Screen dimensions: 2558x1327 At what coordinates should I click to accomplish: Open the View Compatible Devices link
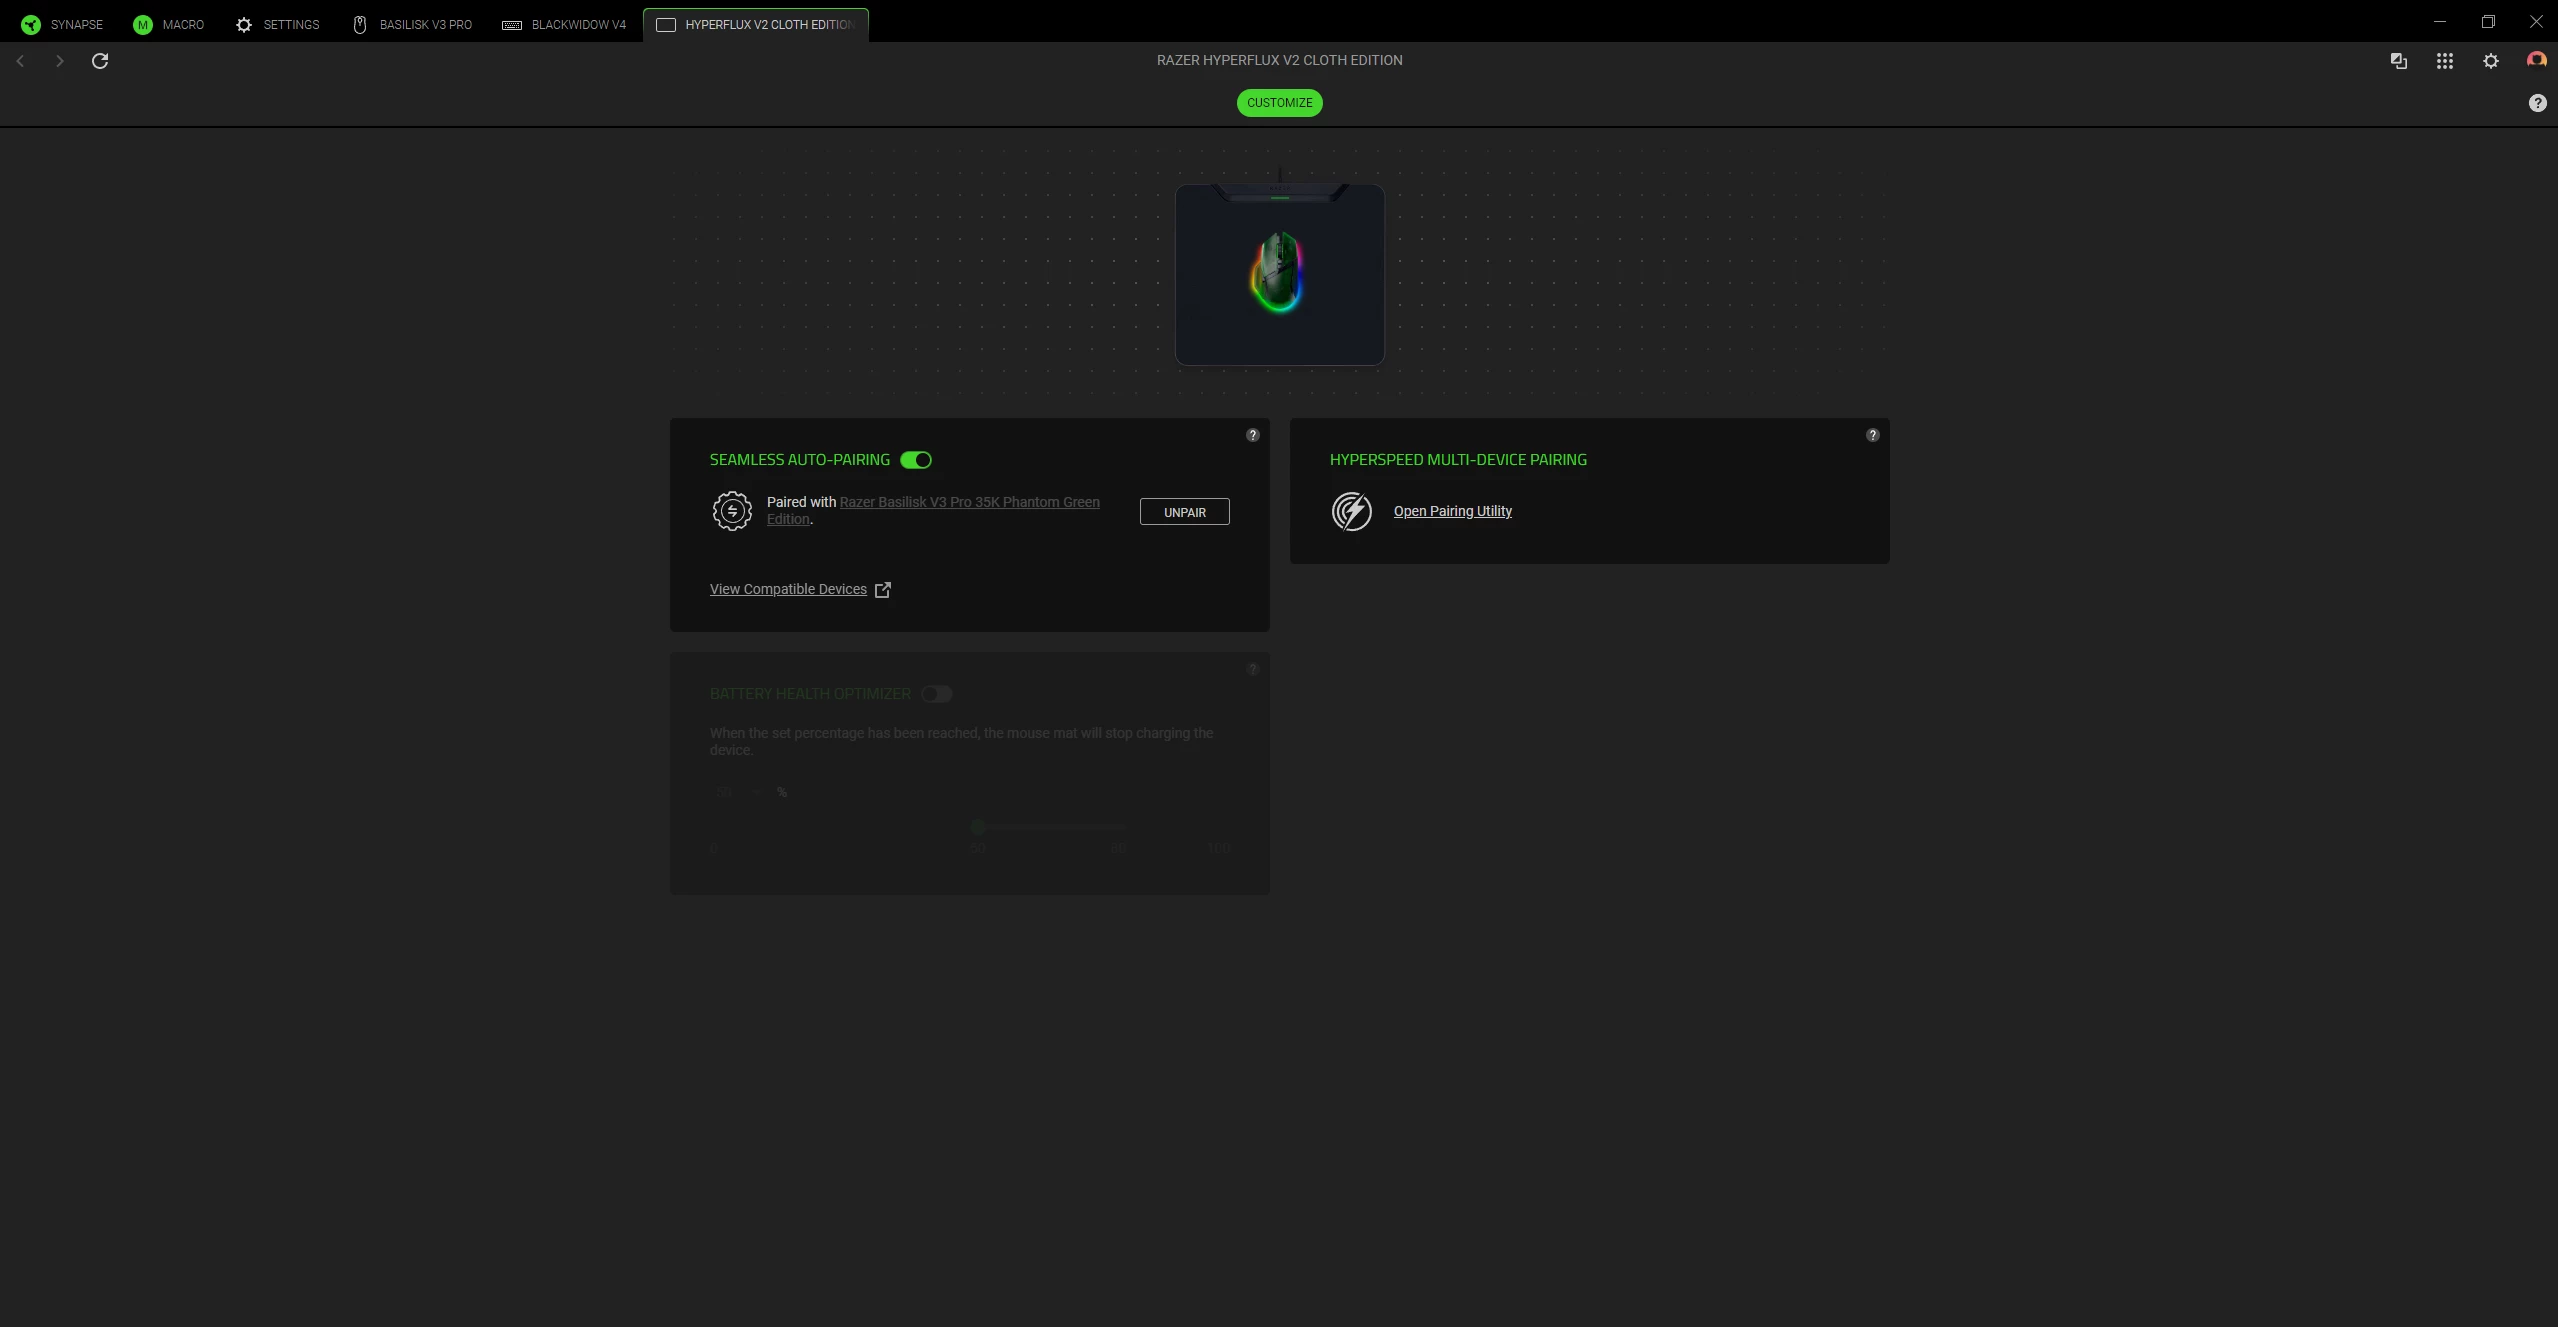(788, 589)
